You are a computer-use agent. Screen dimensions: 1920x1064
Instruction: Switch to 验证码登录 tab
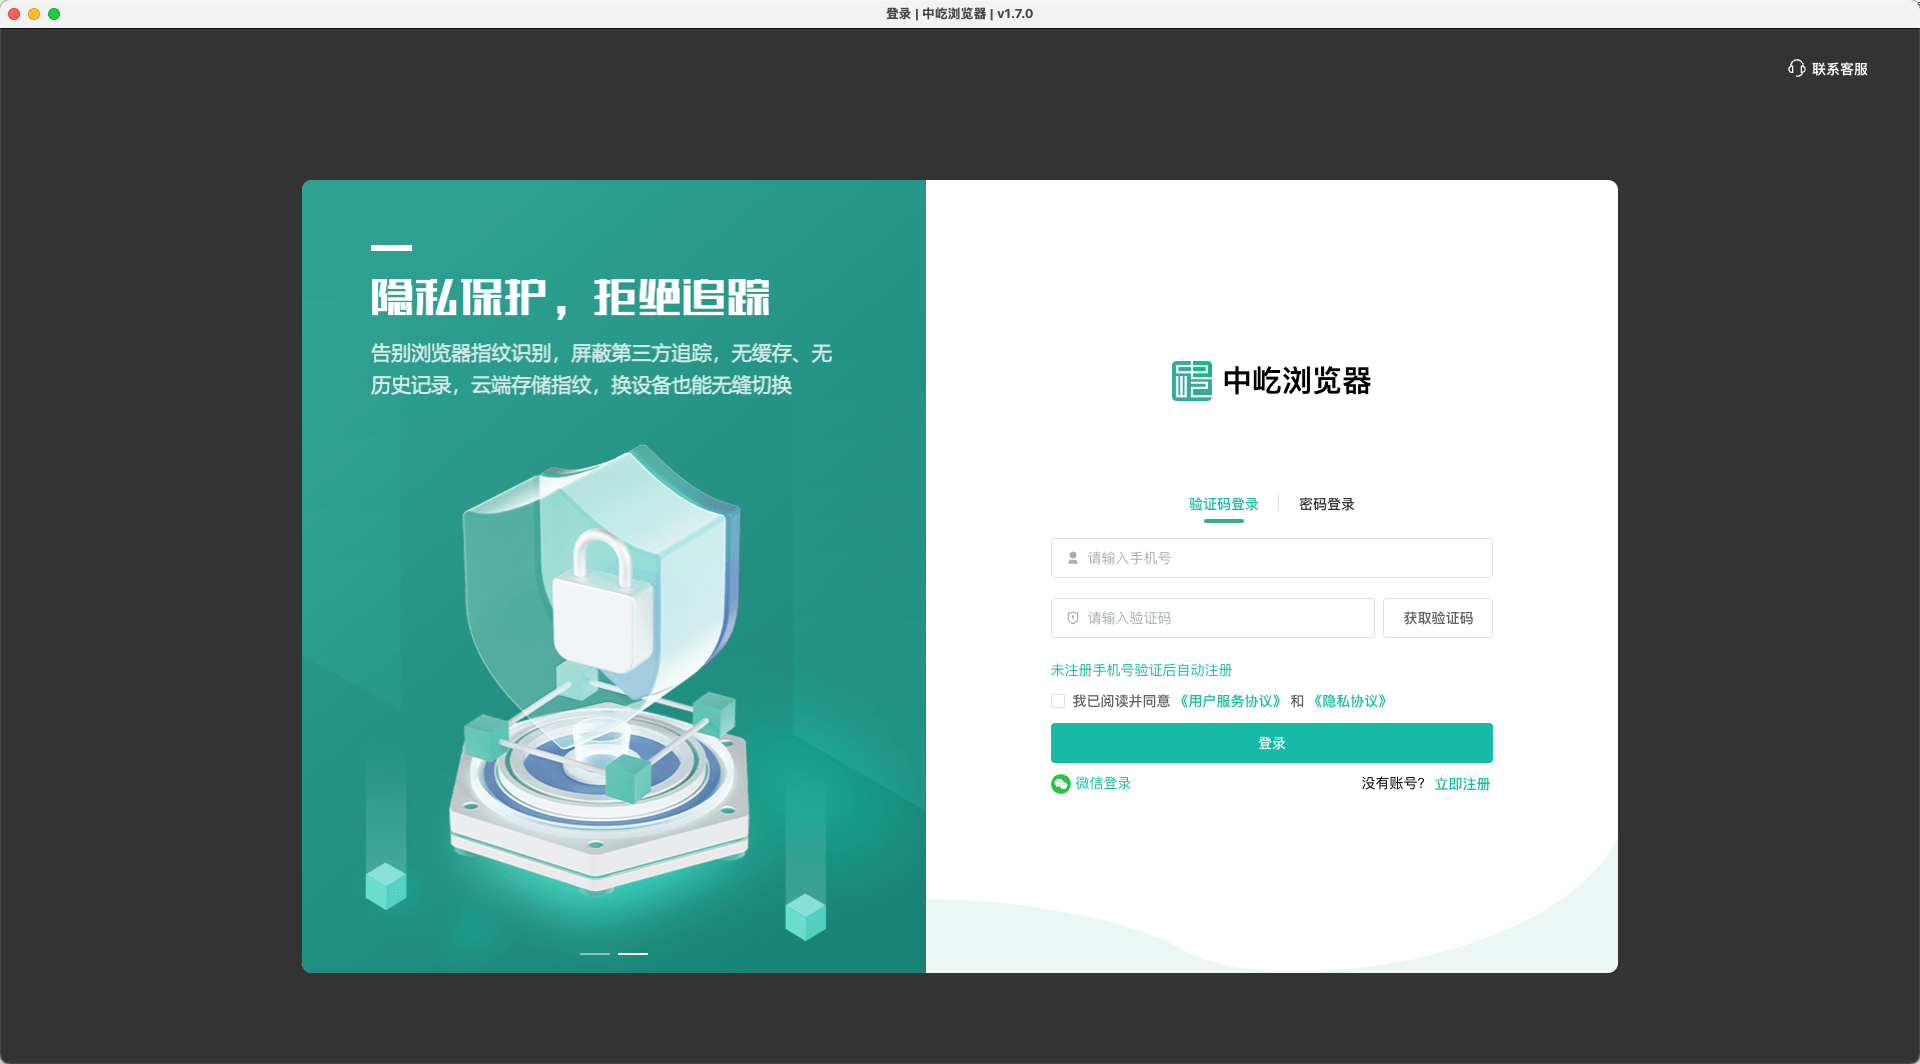point(1223,504)
